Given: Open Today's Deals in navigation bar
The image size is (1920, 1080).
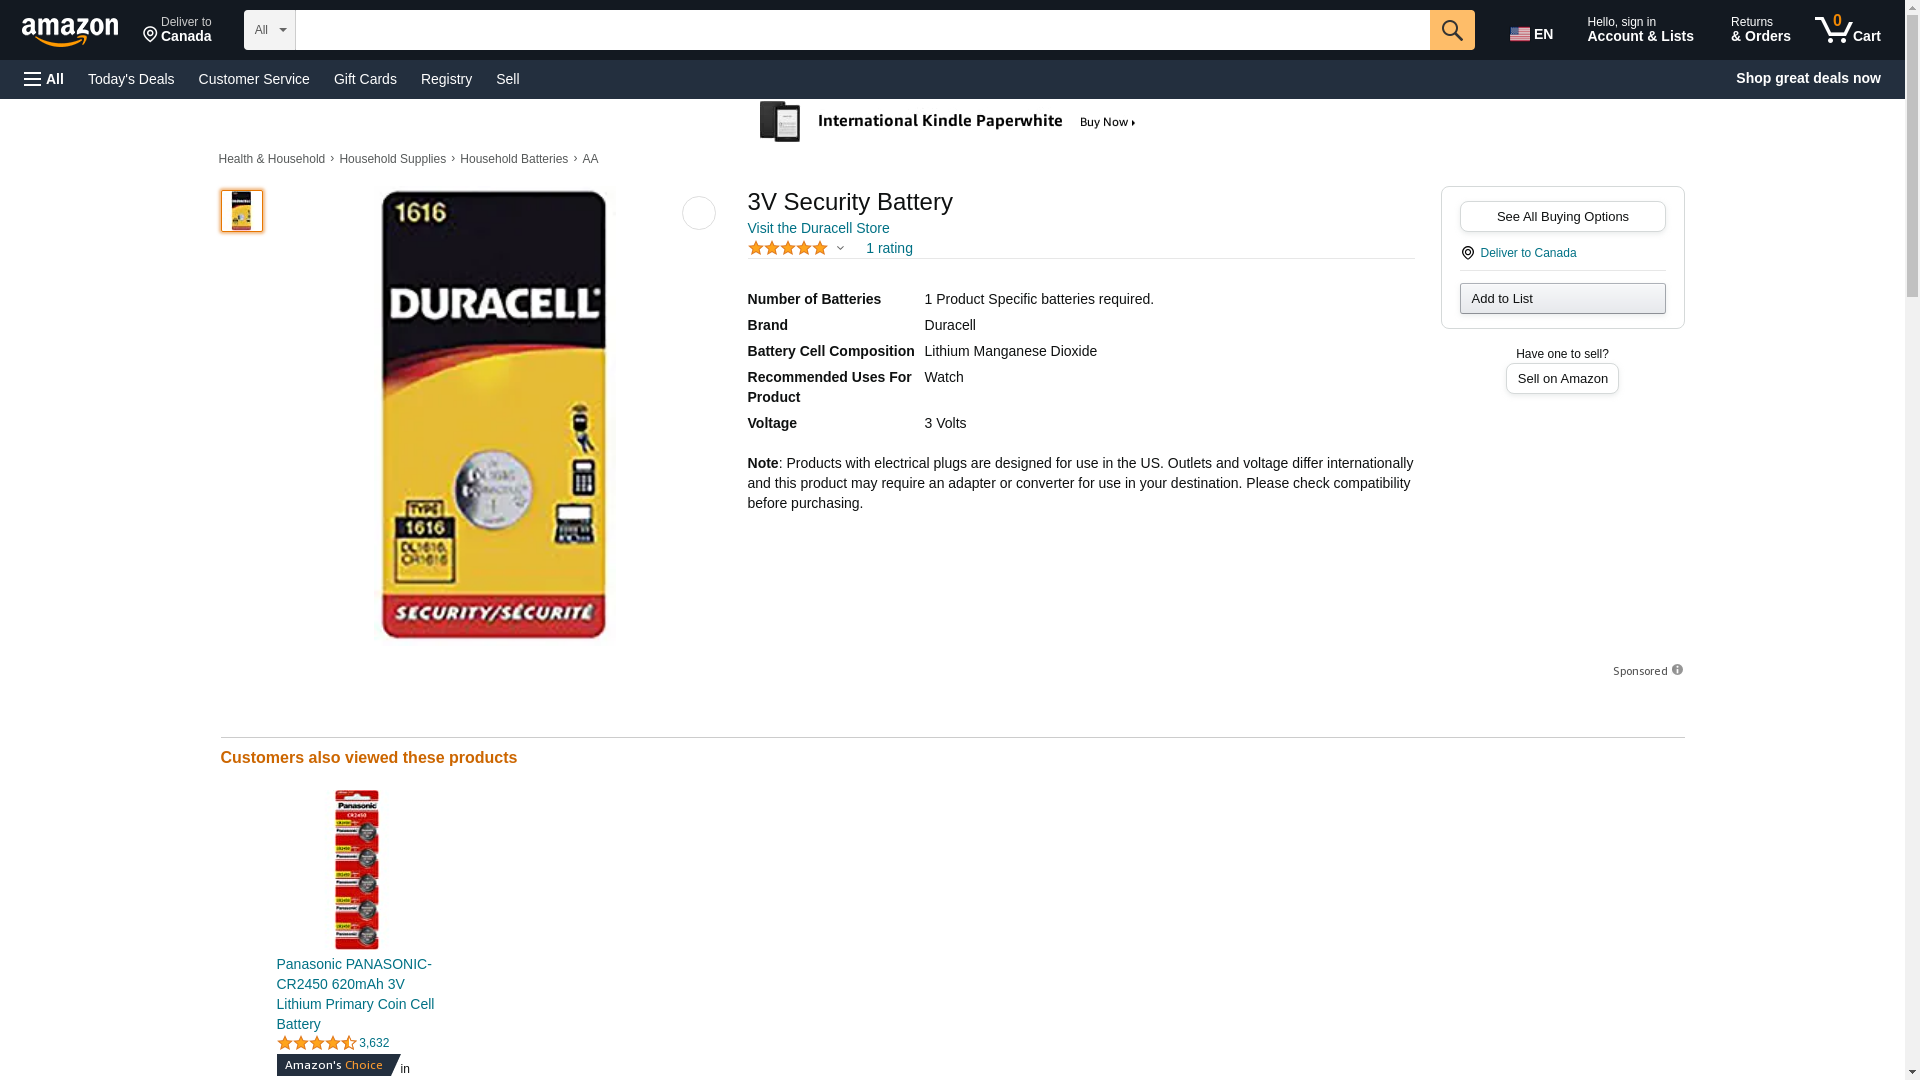Looking at the screenshot, I should click(131, 79).
